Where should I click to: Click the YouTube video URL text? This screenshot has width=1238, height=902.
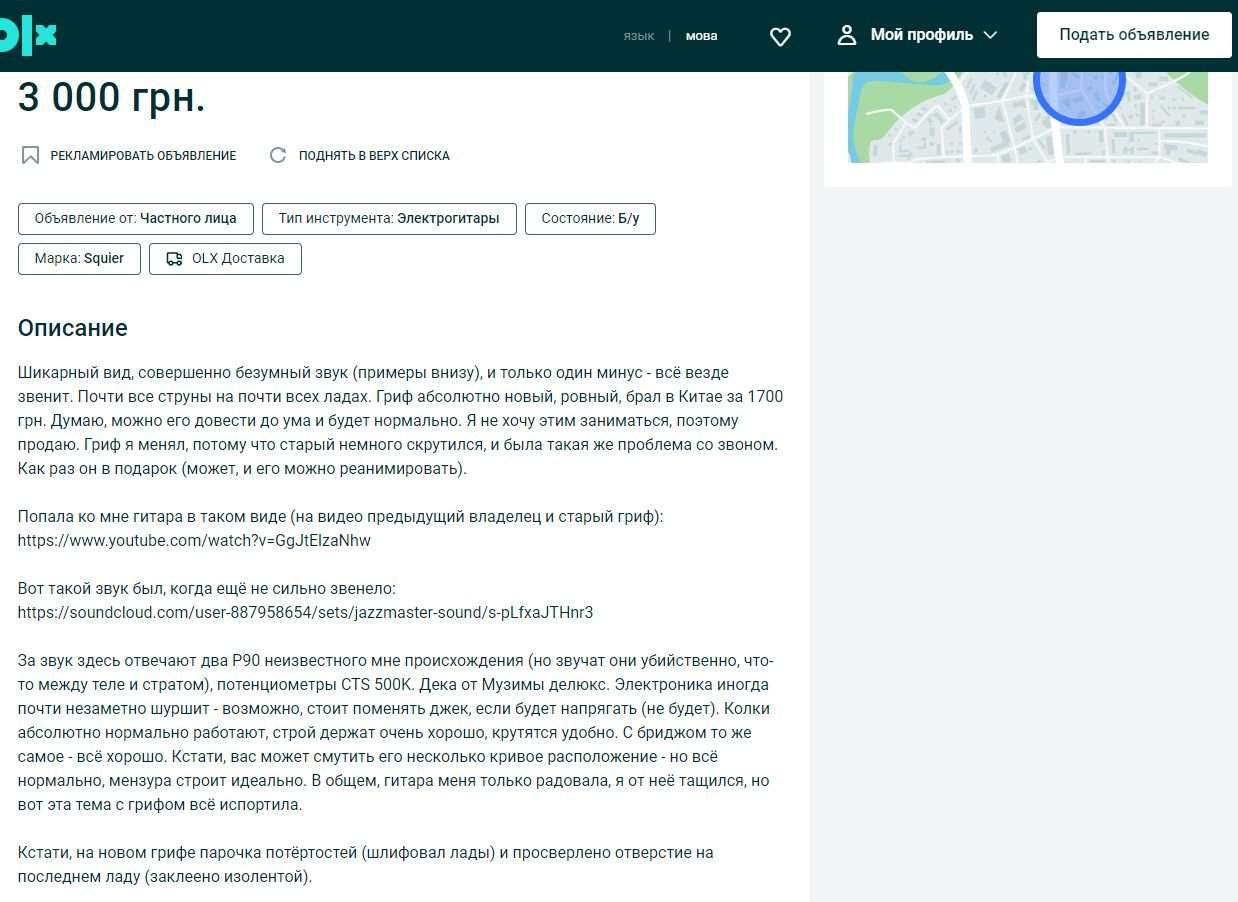point(194,540)
